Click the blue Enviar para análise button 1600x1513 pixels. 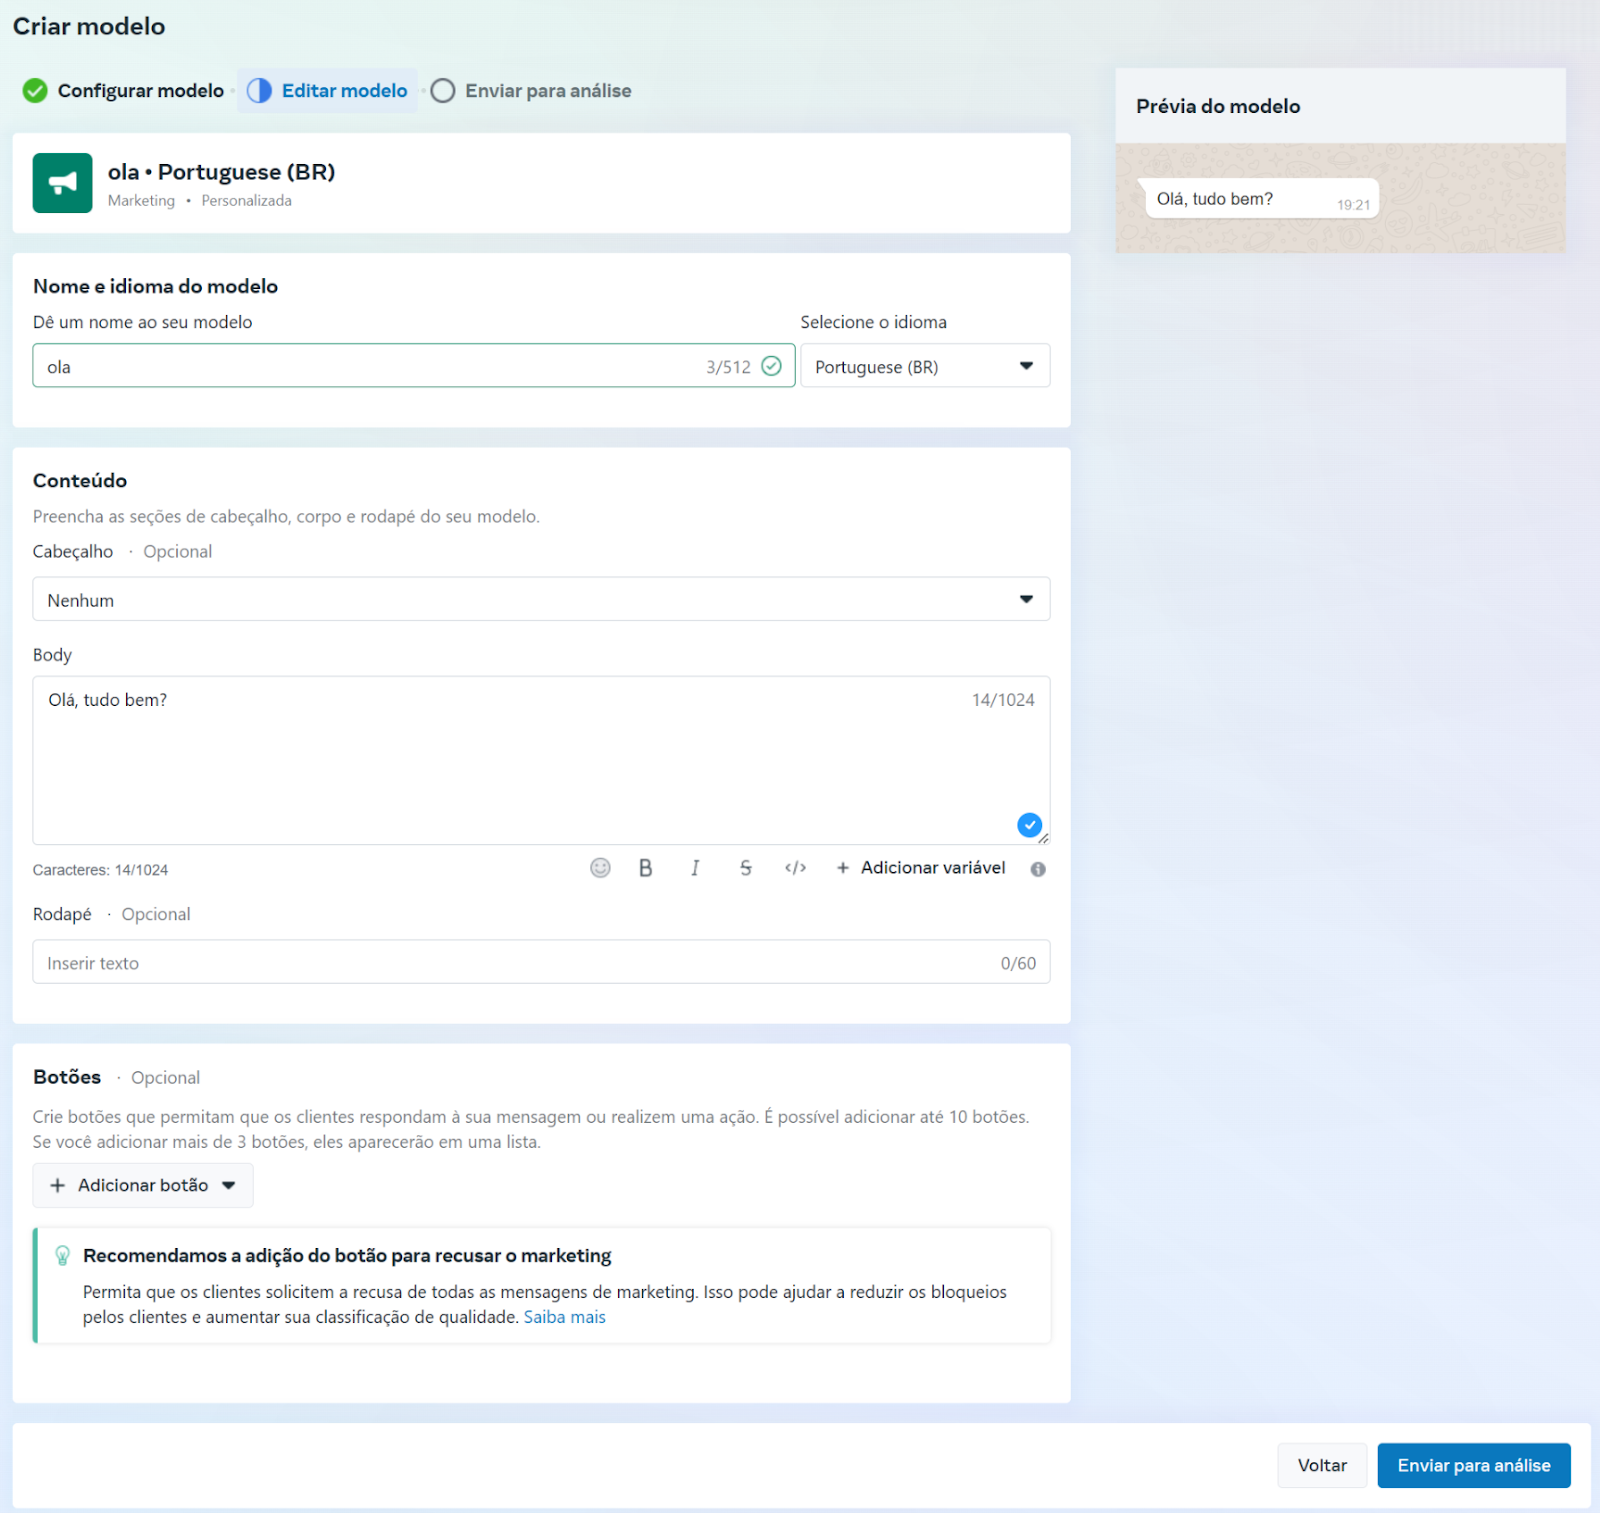tap(1473, 1465)
